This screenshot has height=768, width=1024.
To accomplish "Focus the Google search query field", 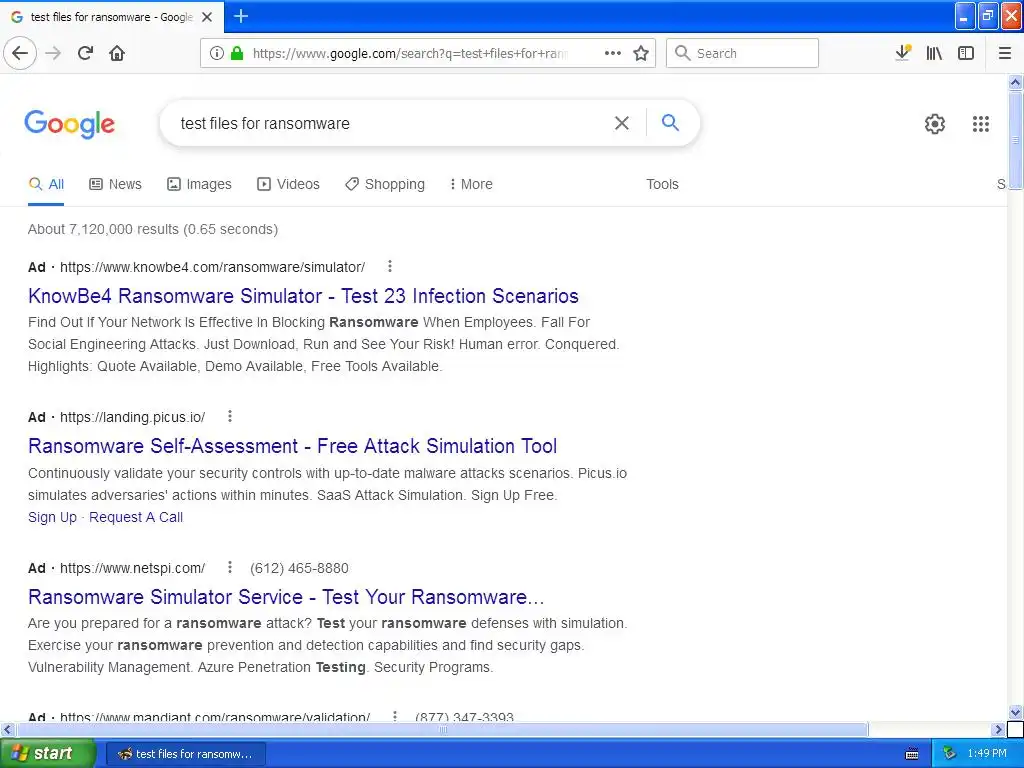I will click(x=392, y=123).
